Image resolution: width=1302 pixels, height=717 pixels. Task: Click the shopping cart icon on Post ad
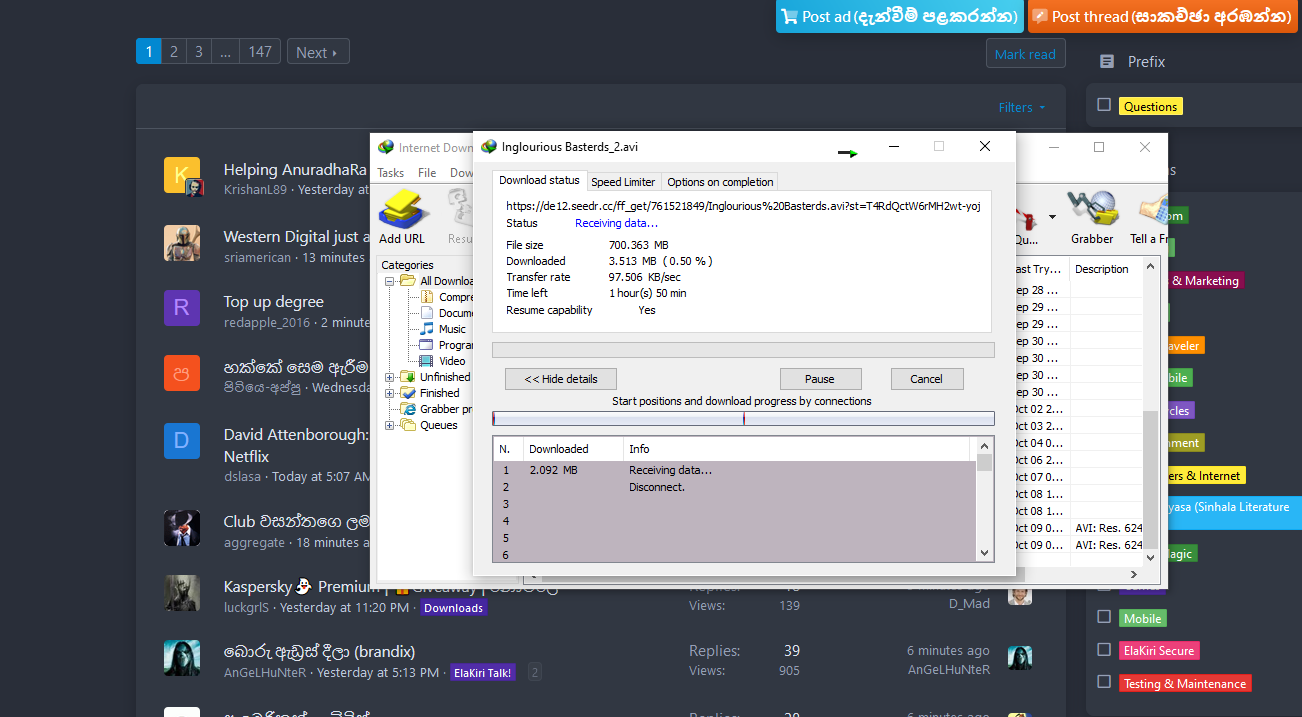[789, 16]
